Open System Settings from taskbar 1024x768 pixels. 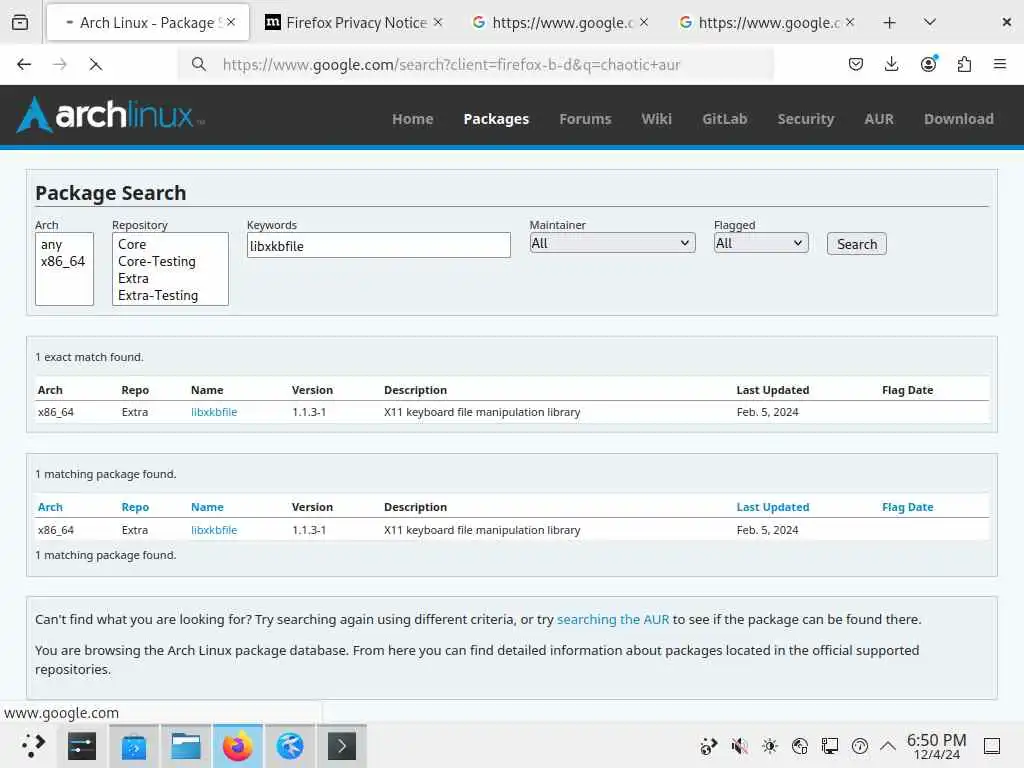click(82, 746)
